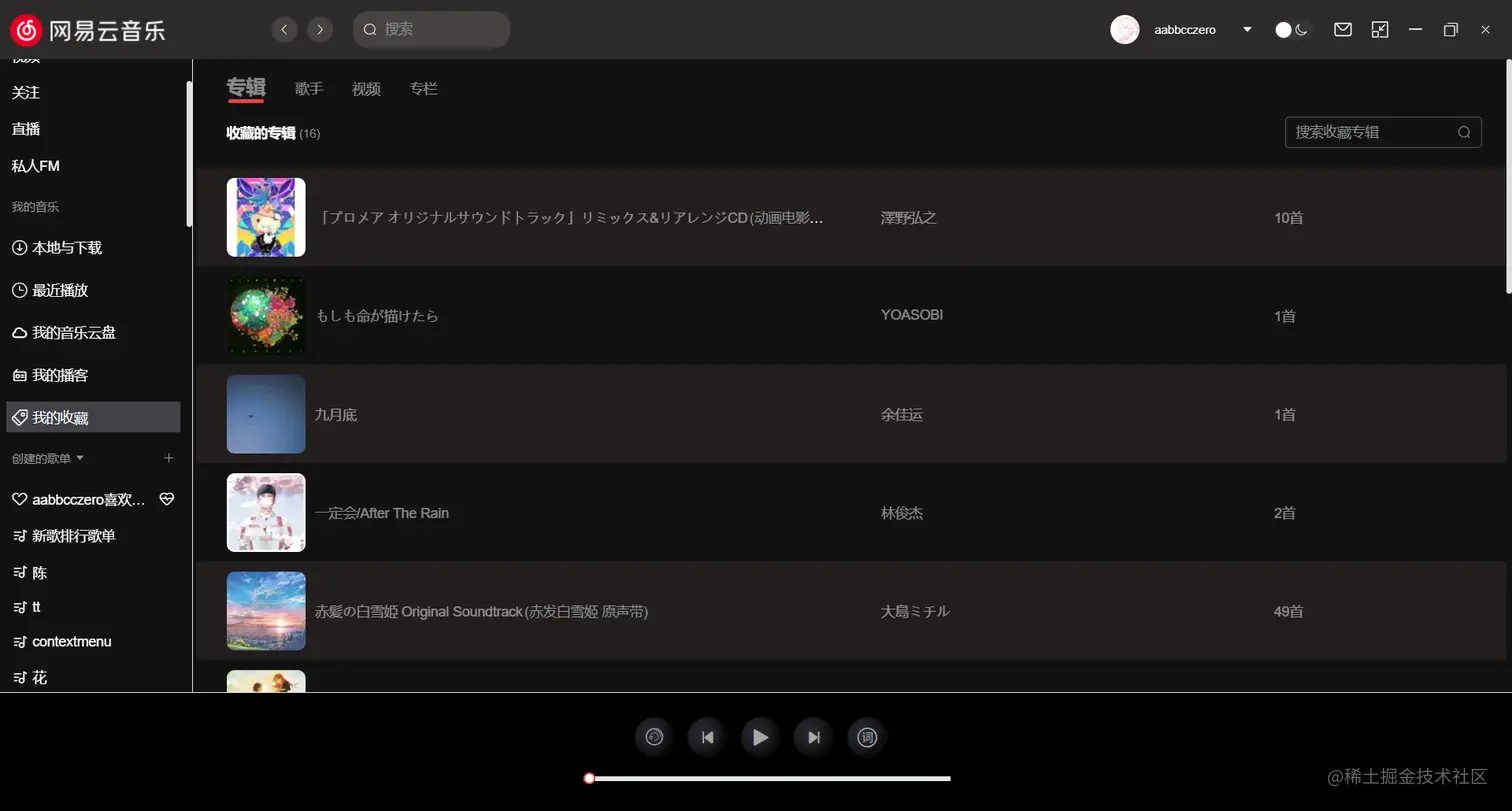The image size is (1512, 811).
Task: Click the 10首 track count
Action: click(x=1288, y=217)
